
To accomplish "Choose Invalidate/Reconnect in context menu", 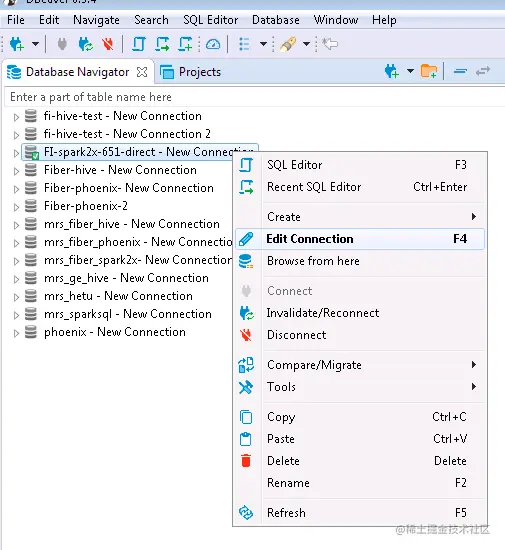I will (x=360, y=313).
